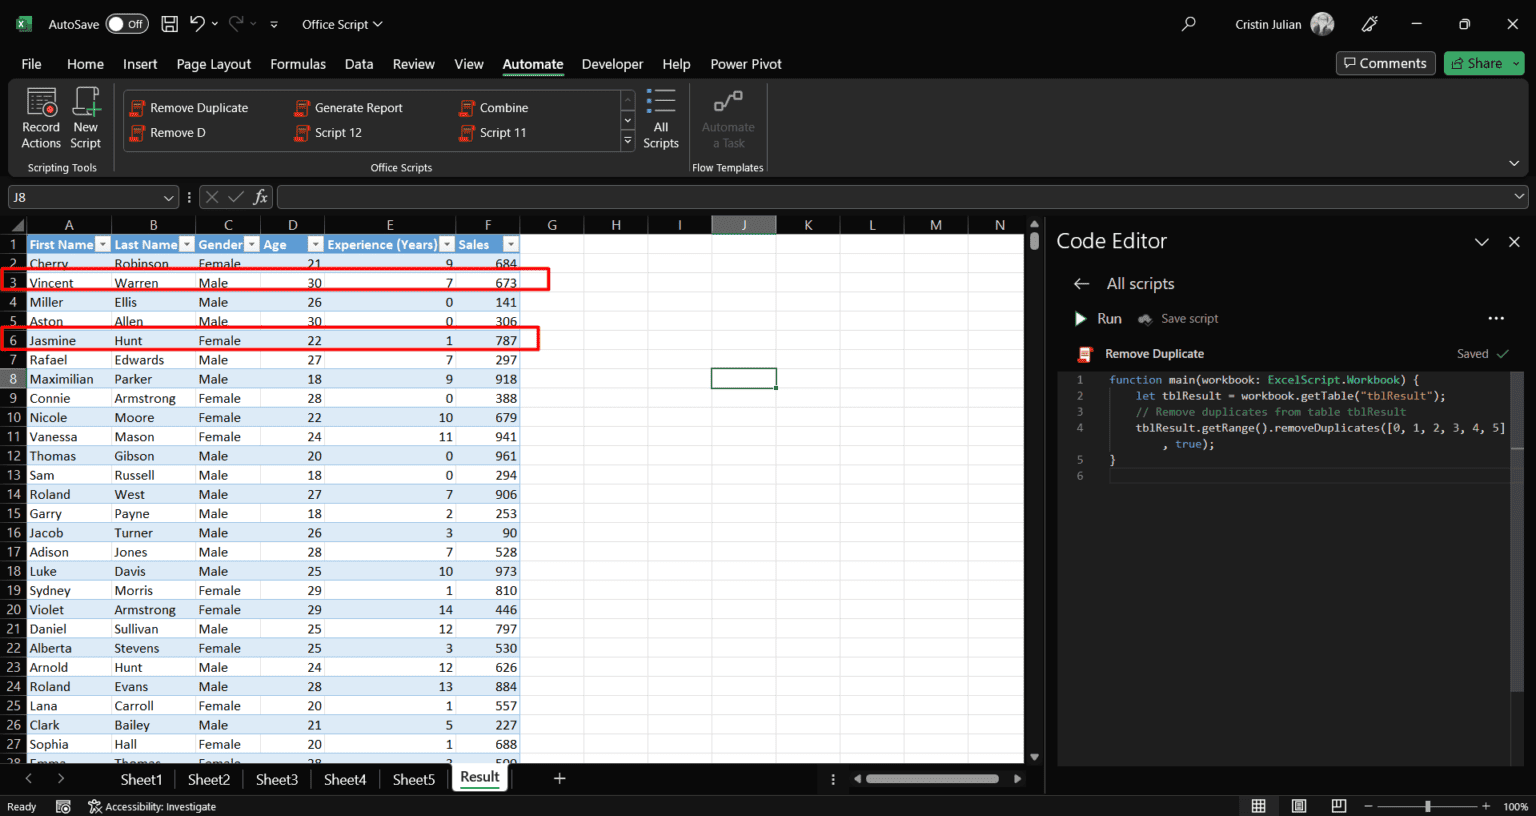Viewport: 1536px width, 816px height.
Task: Open the Combine office script
Action: coord(501,107)
